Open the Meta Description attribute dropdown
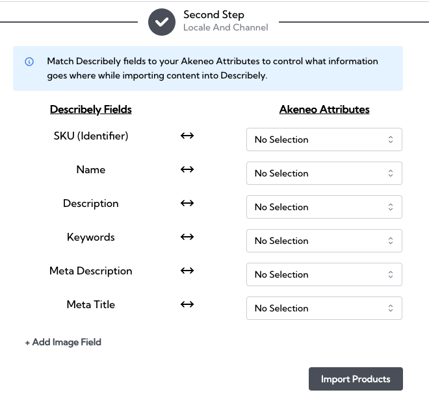Screen dimensions: 429x399 click(324, 274)
